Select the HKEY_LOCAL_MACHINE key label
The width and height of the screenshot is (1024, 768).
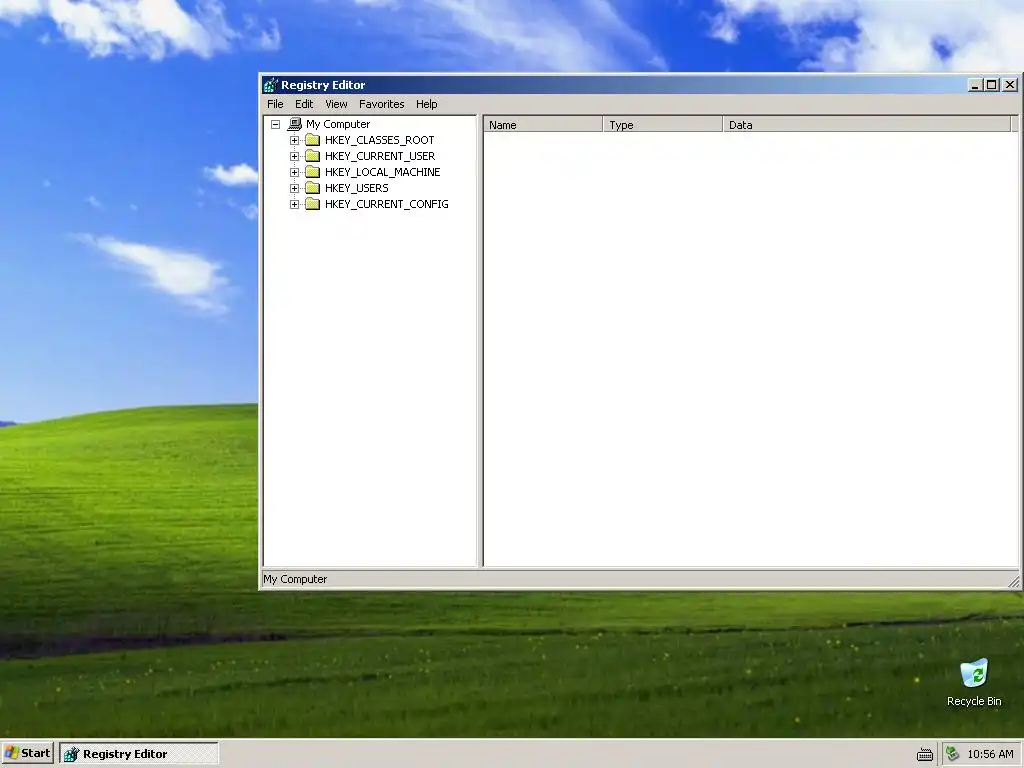[383, 172]
